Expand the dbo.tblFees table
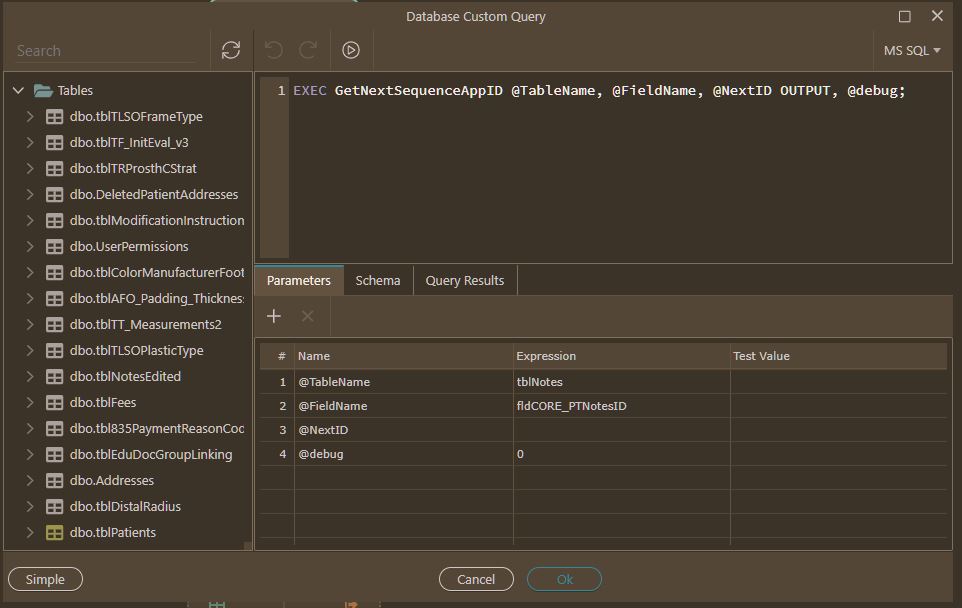The image size is (962, 608). pyautogui.click(x=29, y=402)
